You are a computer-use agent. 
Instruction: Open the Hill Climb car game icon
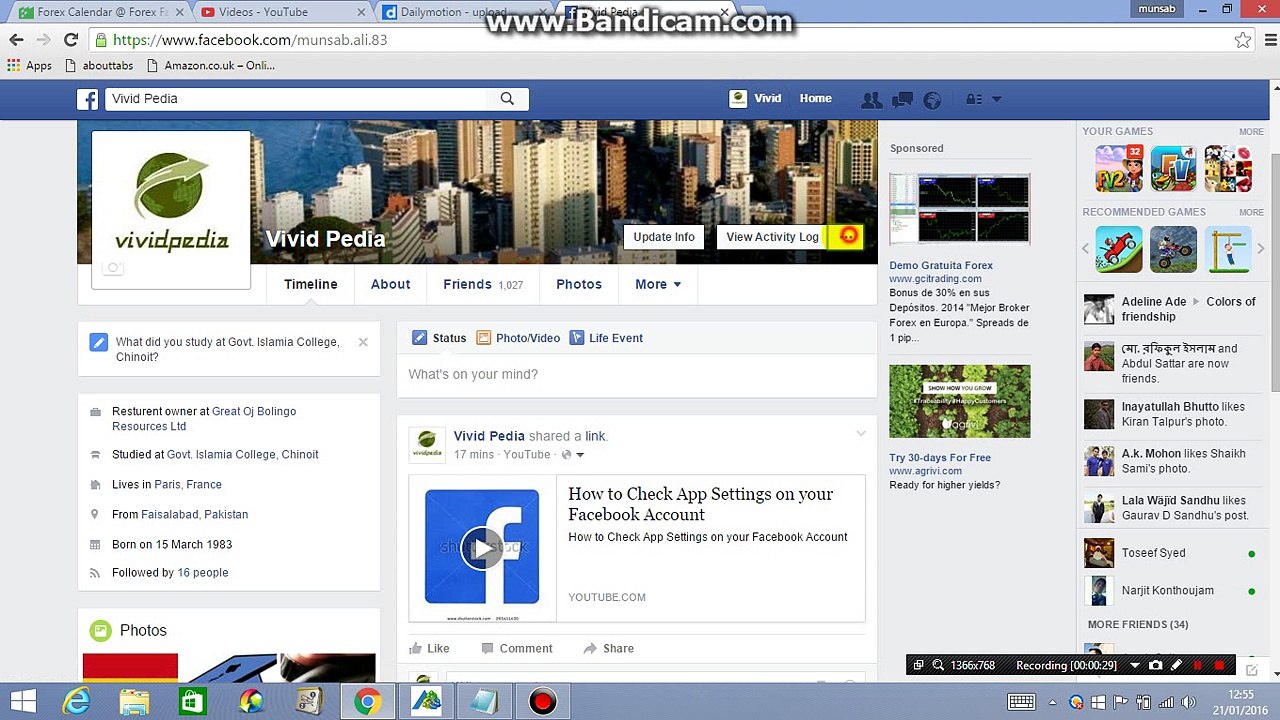(x=1119, y=249)
